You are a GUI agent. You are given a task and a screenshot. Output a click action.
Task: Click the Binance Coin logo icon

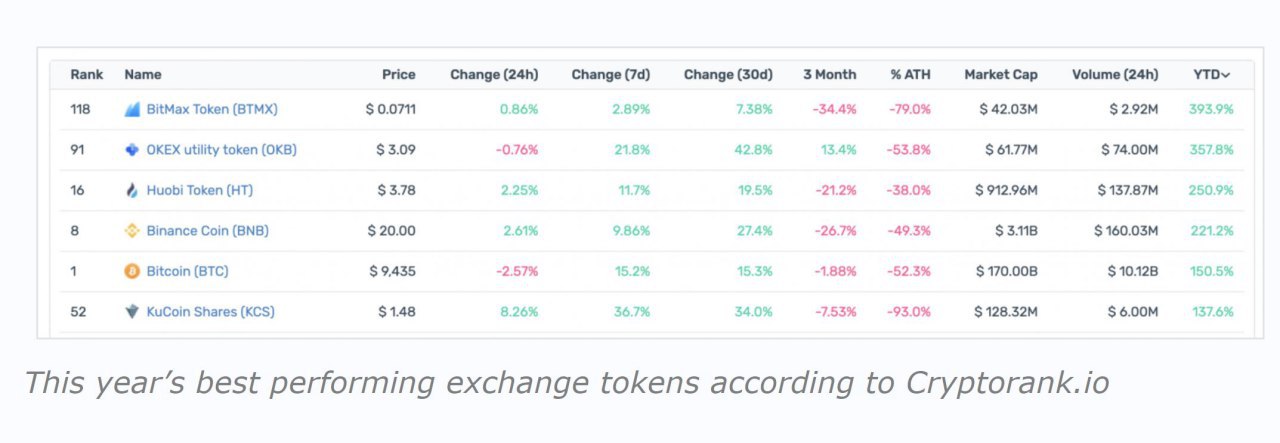coord(132,231)
